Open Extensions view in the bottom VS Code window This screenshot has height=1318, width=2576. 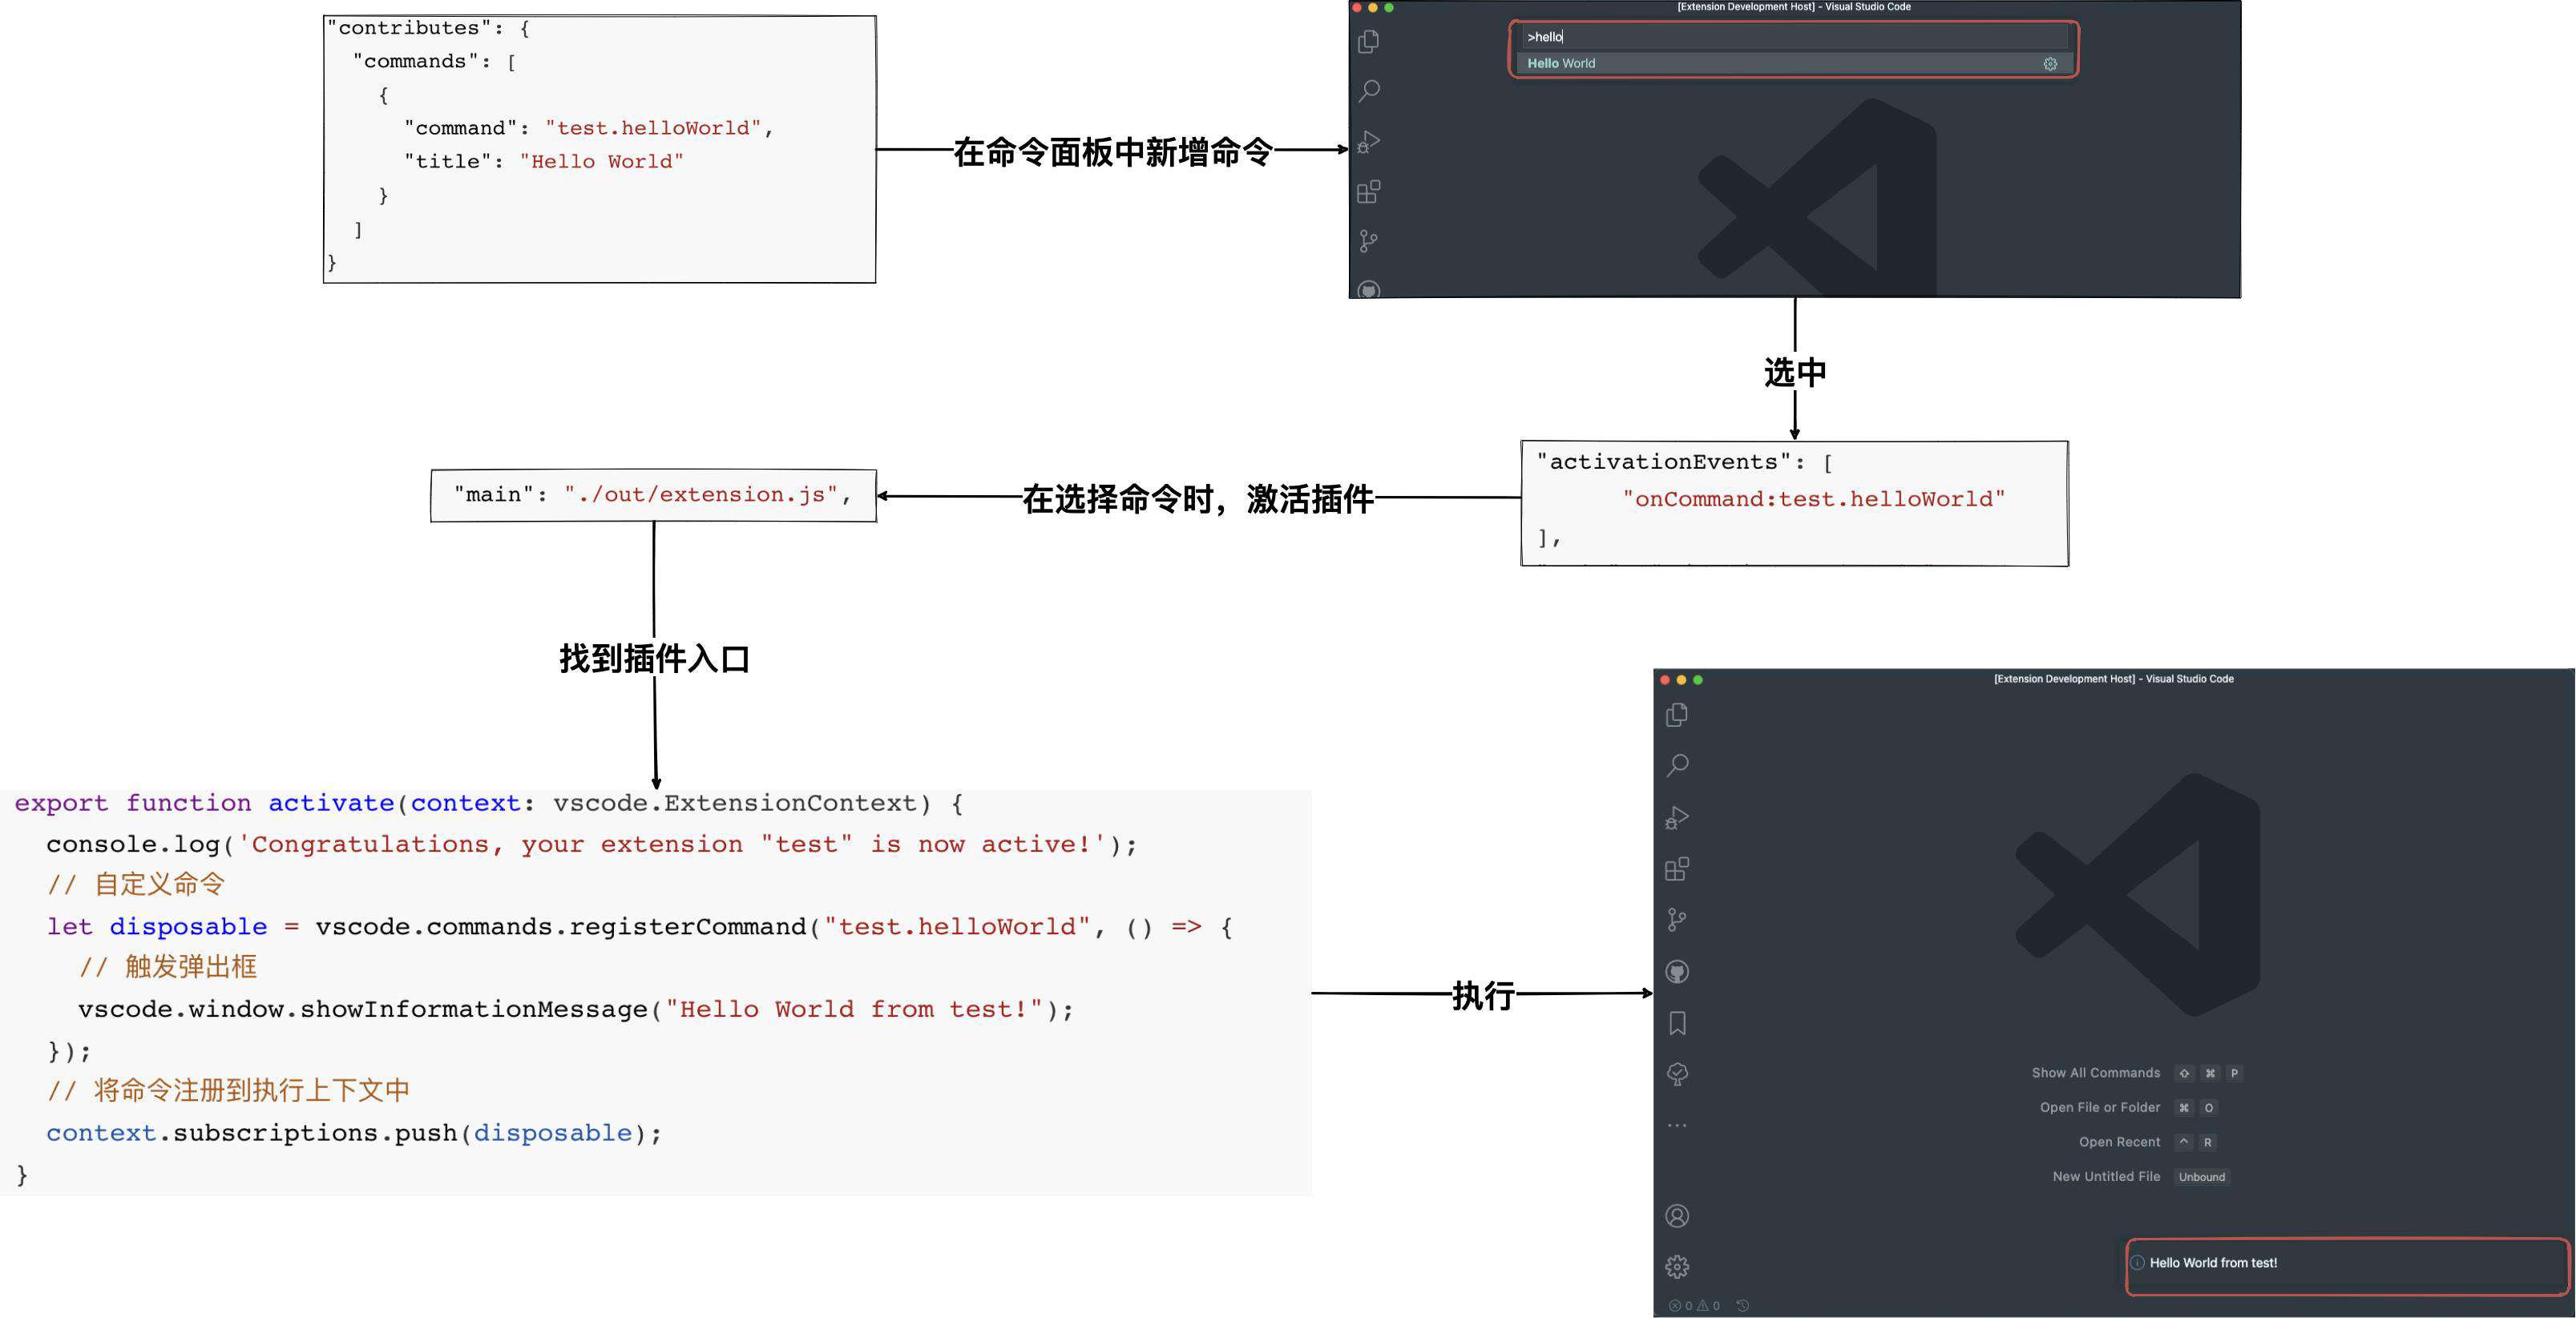1677,869
